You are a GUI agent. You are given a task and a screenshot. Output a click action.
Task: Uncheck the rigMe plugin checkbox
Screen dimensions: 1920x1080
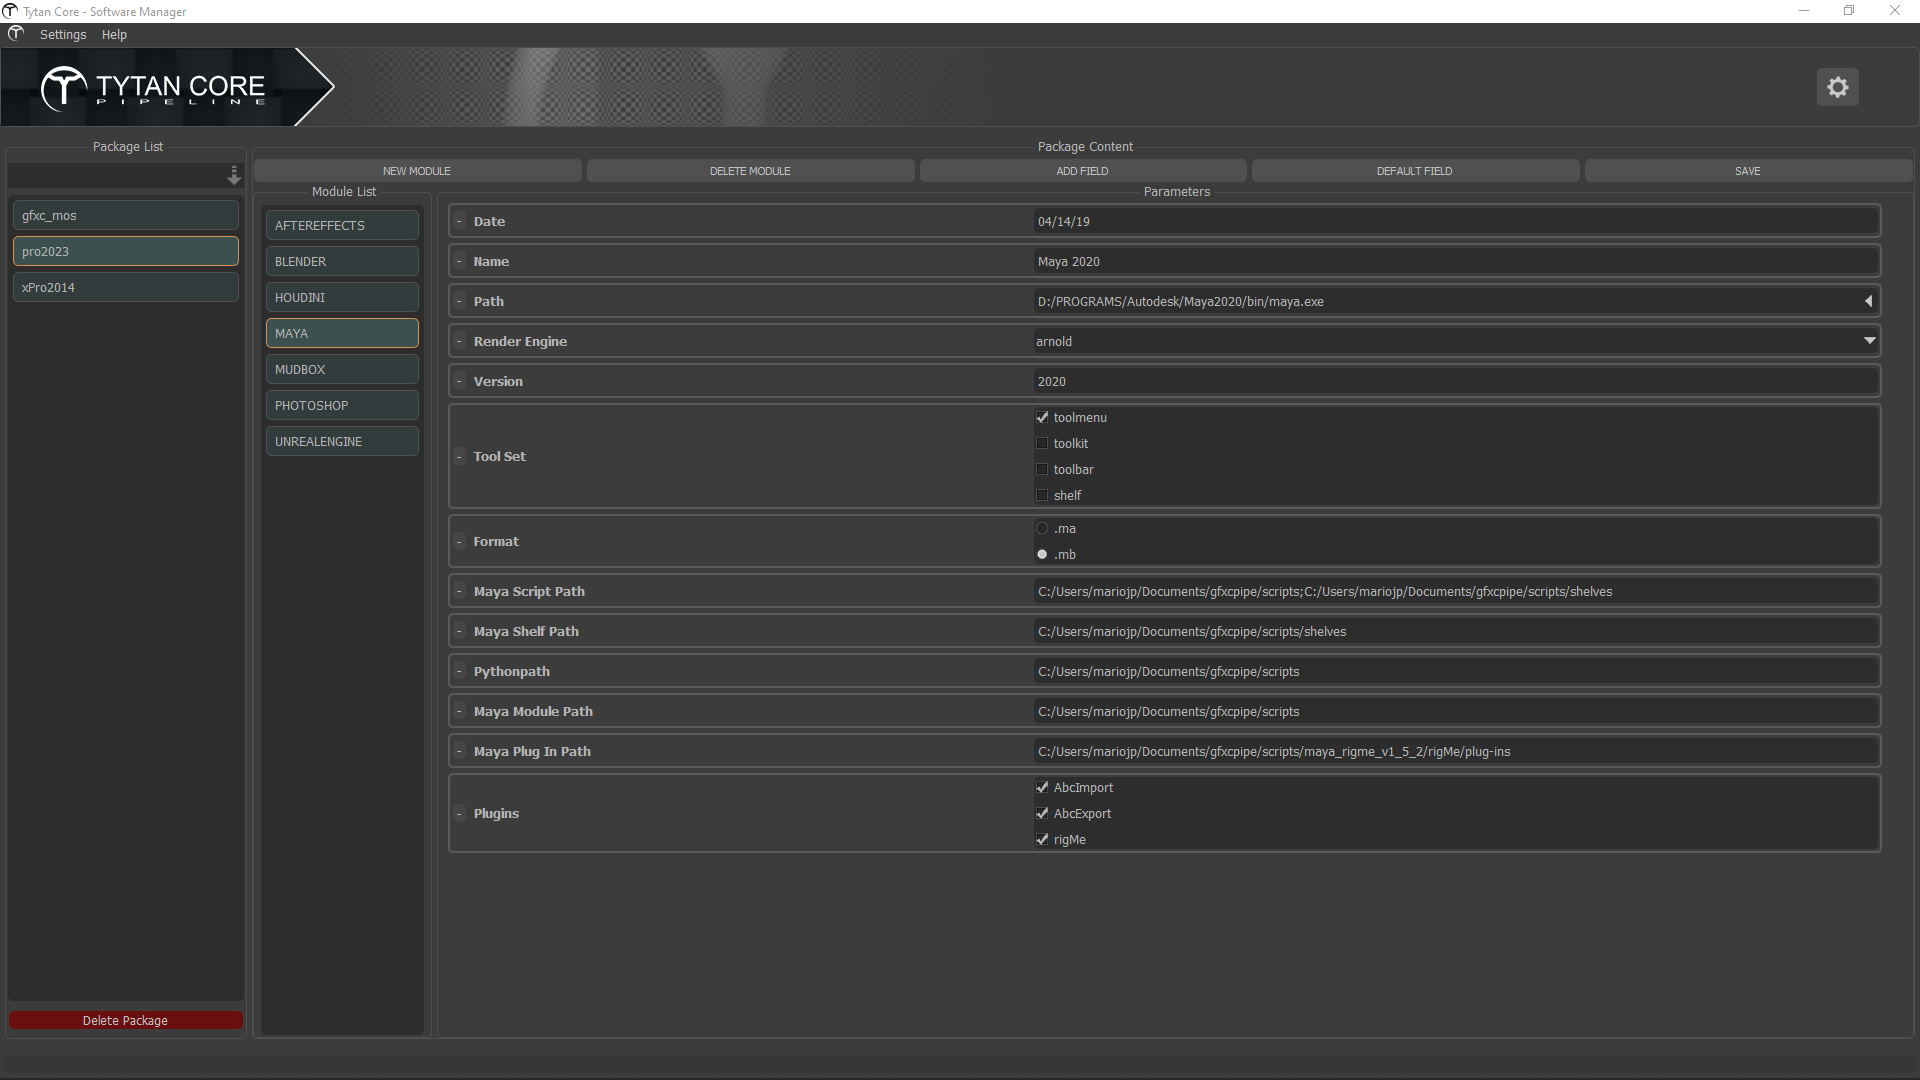[1042, 839]
